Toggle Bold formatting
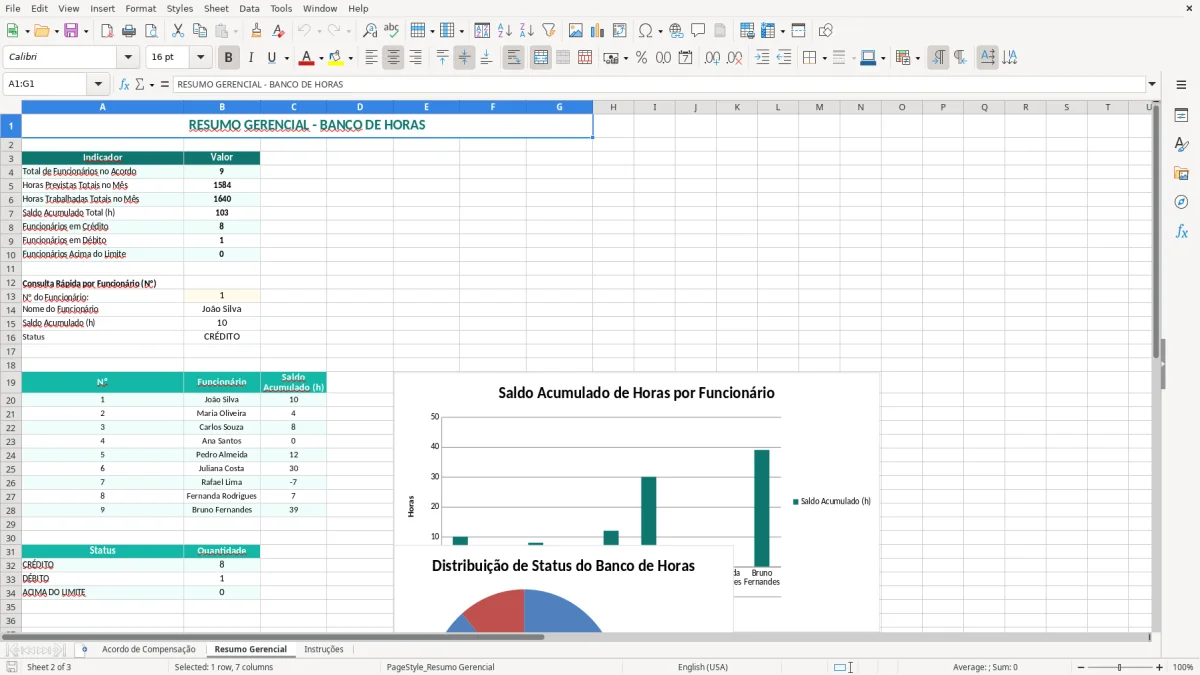The width and height of the screenshot is (1200, 675). pyautogui.click(x=229, y=58)
